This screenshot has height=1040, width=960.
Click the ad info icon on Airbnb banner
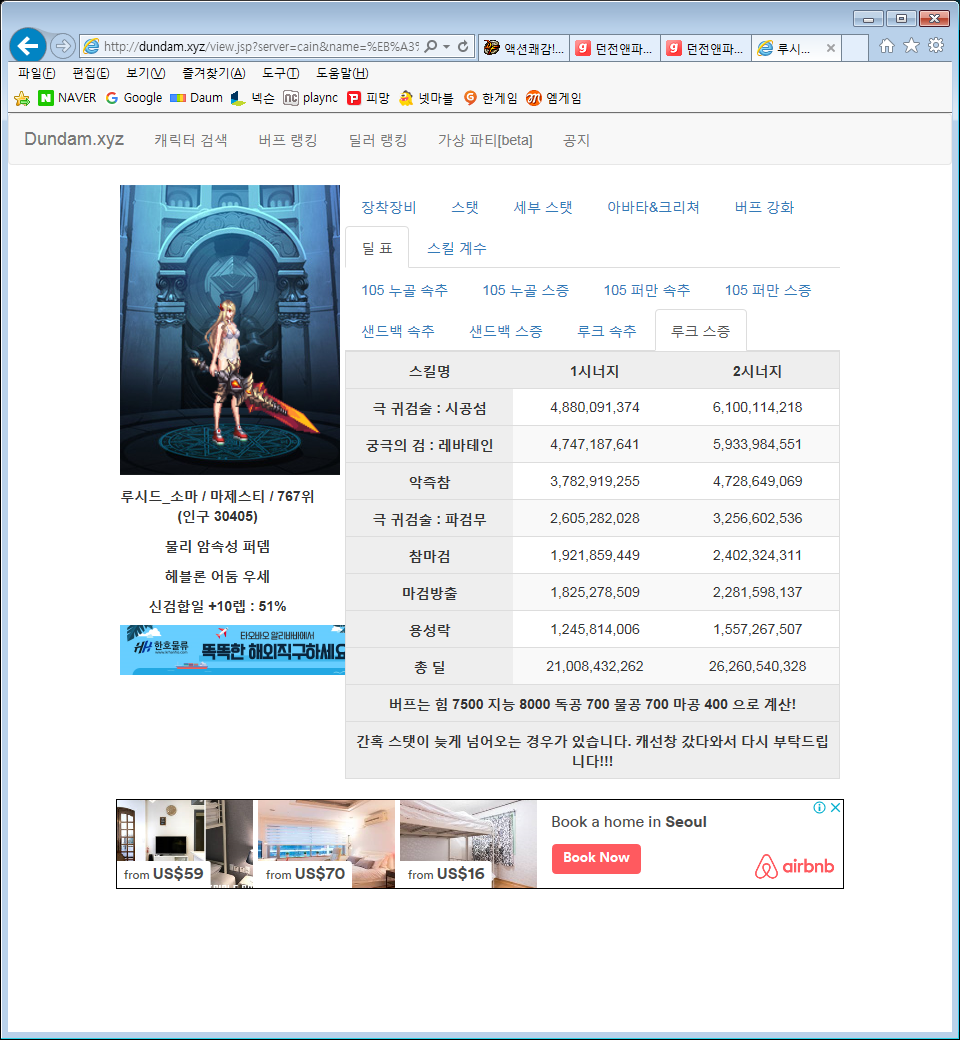(x=819, y=807)
